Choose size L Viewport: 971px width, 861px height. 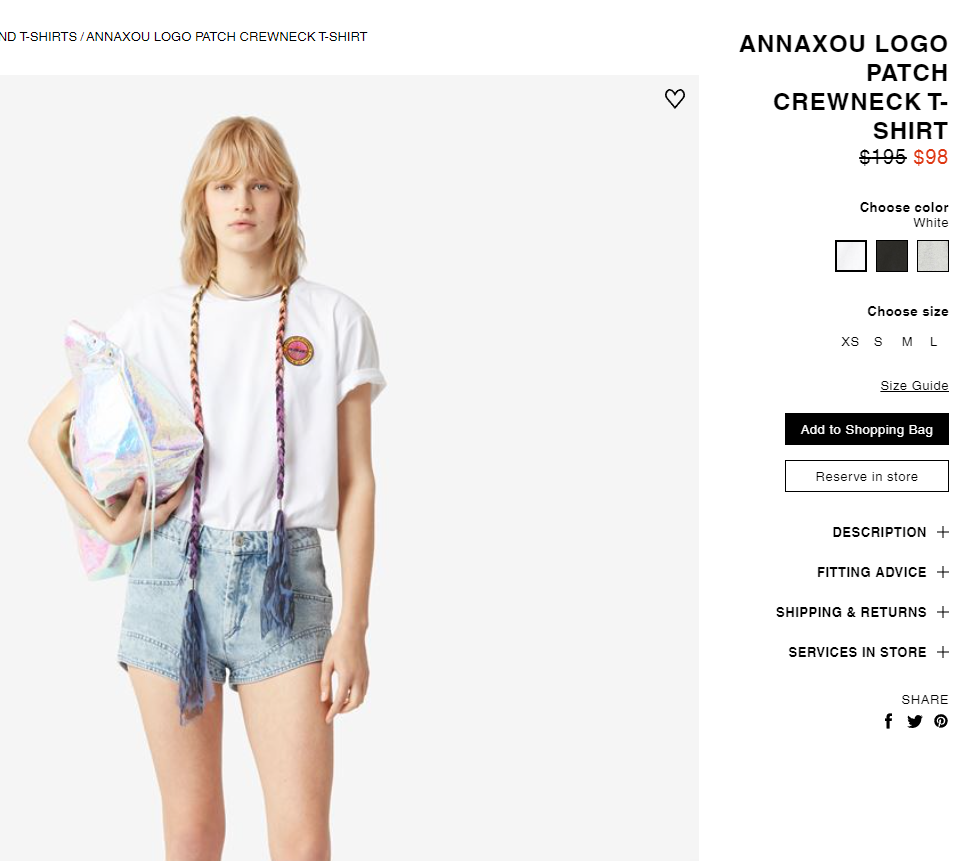pos(933,341)
